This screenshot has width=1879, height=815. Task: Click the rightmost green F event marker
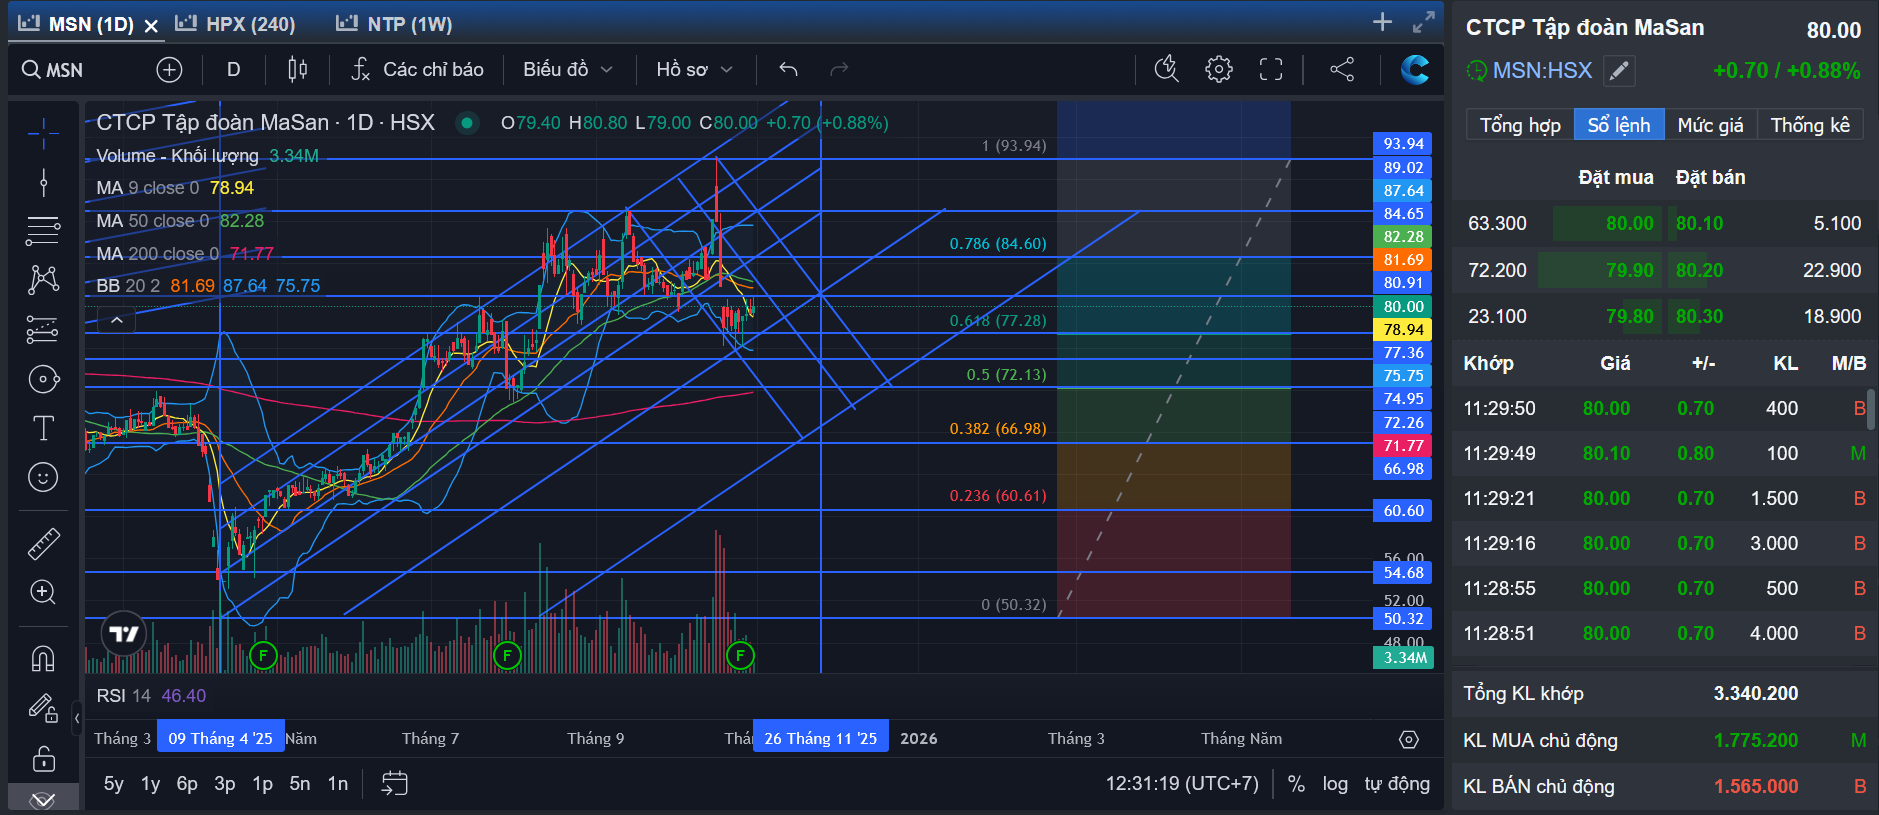click(x=740, y=656)
